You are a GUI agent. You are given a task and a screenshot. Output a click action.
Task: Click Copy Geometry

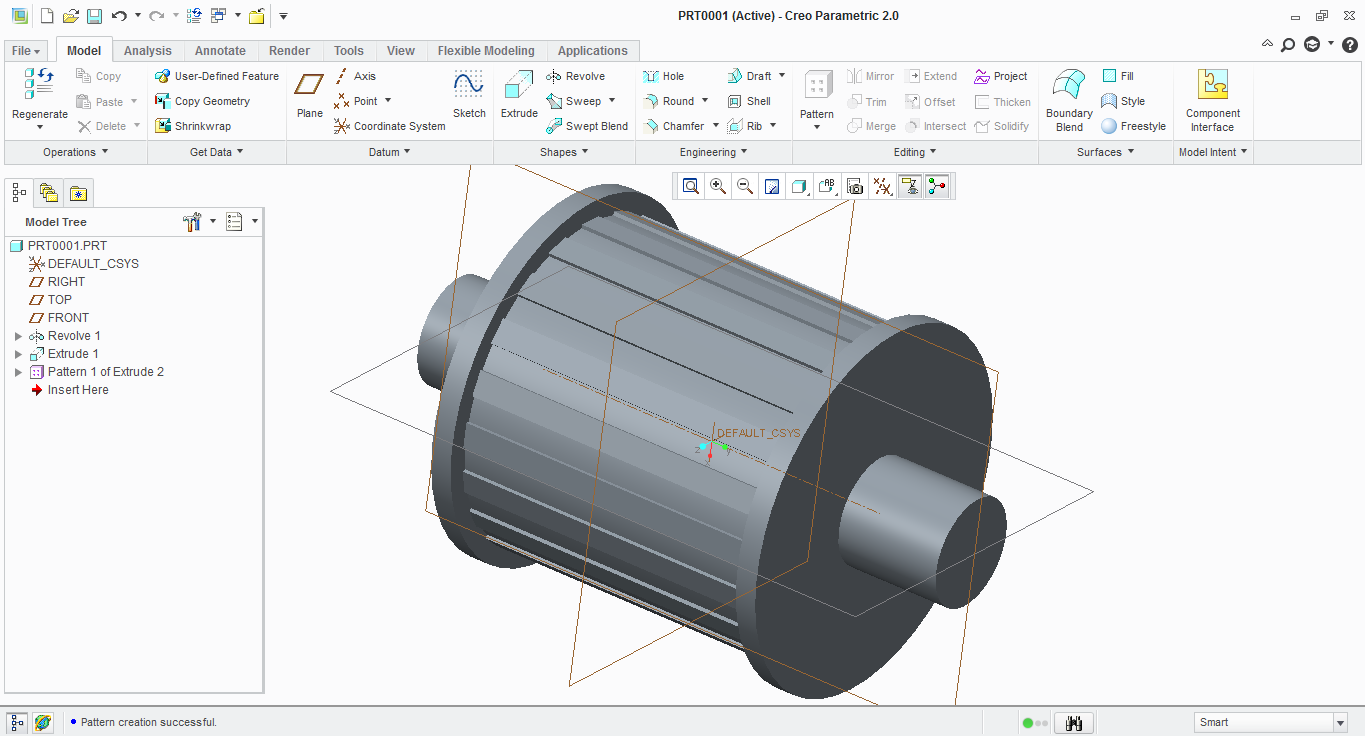tap(202, 101)
